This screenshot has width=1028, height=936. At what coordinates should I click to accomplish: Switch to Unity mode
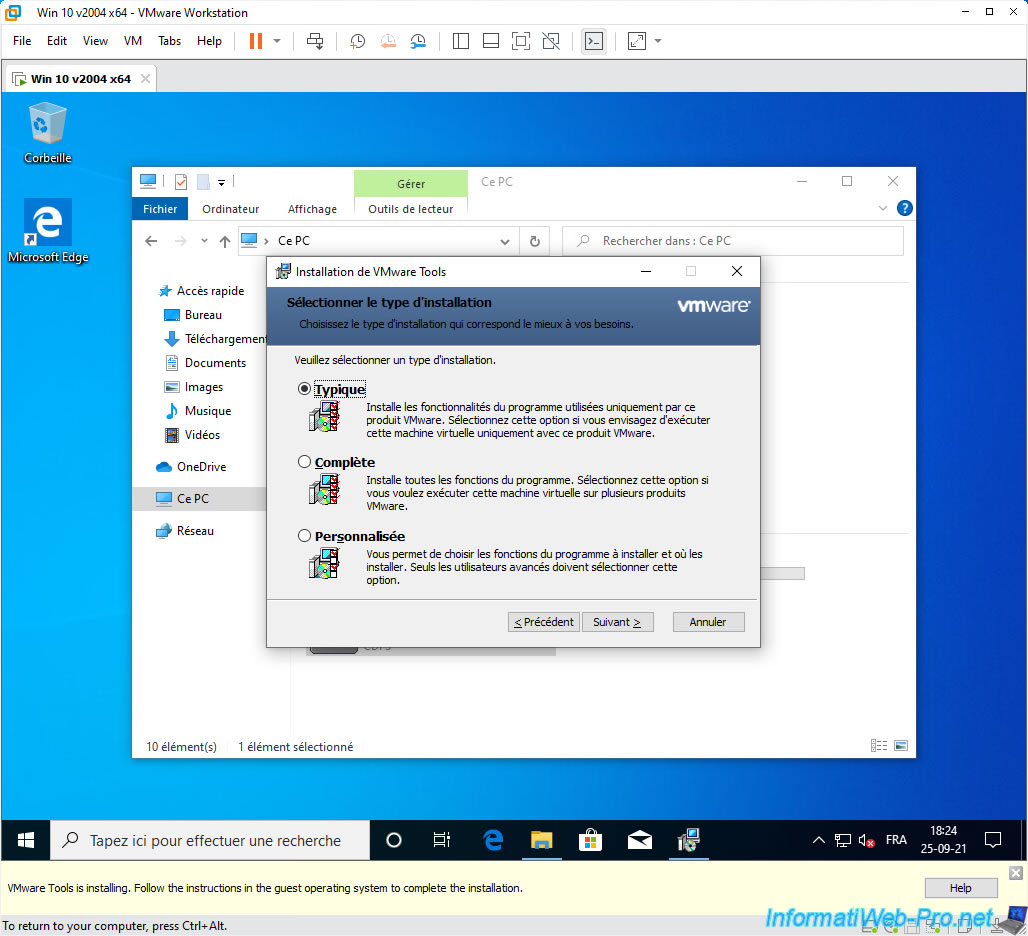pos(551,41)
